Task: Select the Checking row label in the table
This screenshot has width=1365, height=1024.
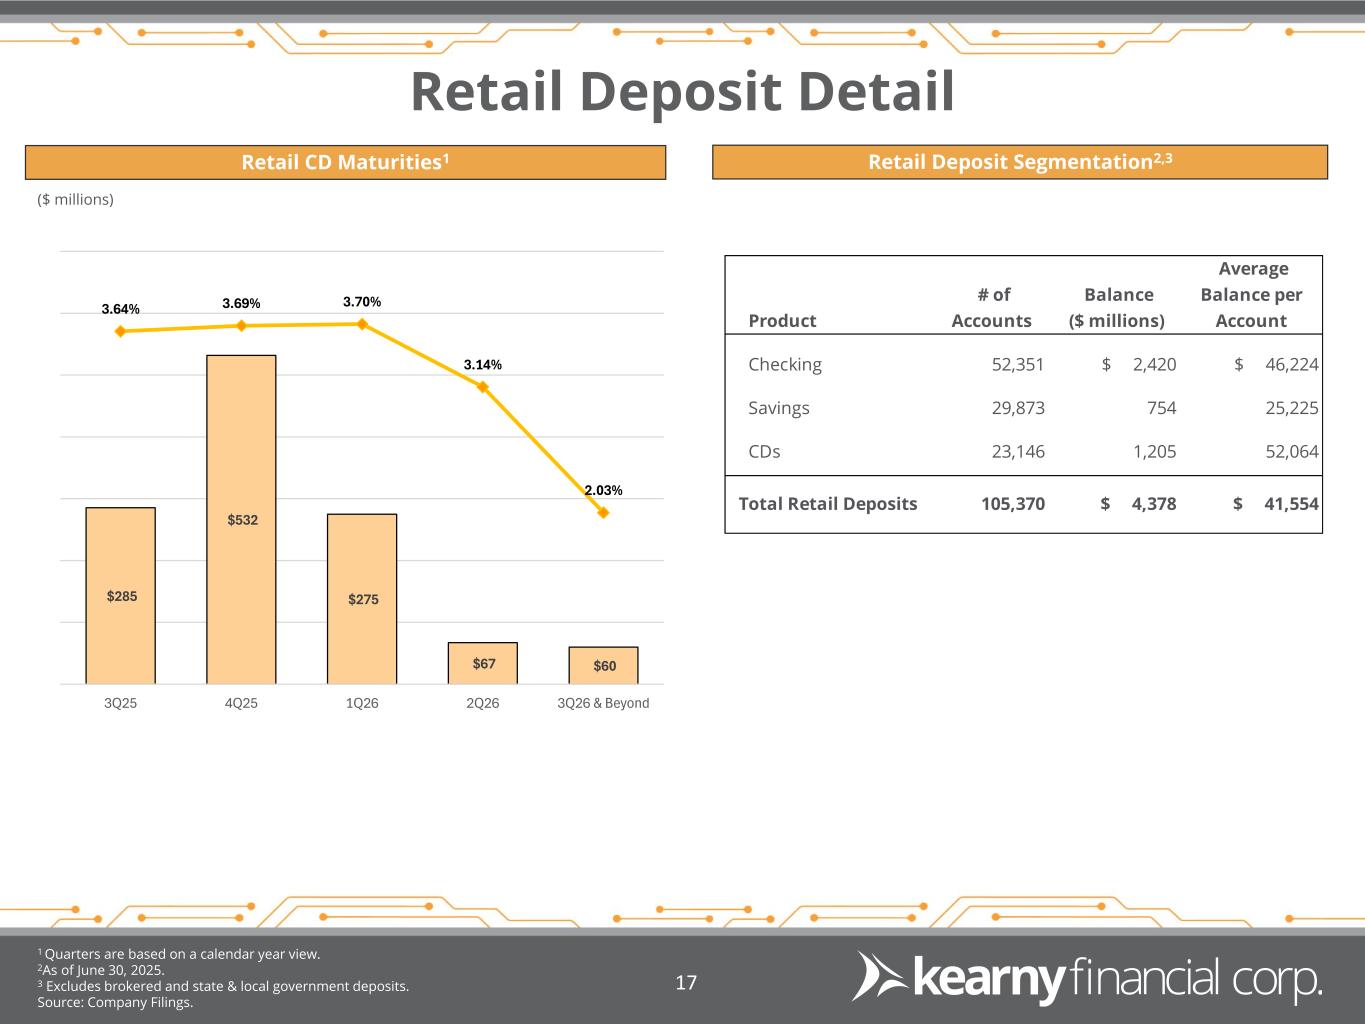Action: click(785, 364)
